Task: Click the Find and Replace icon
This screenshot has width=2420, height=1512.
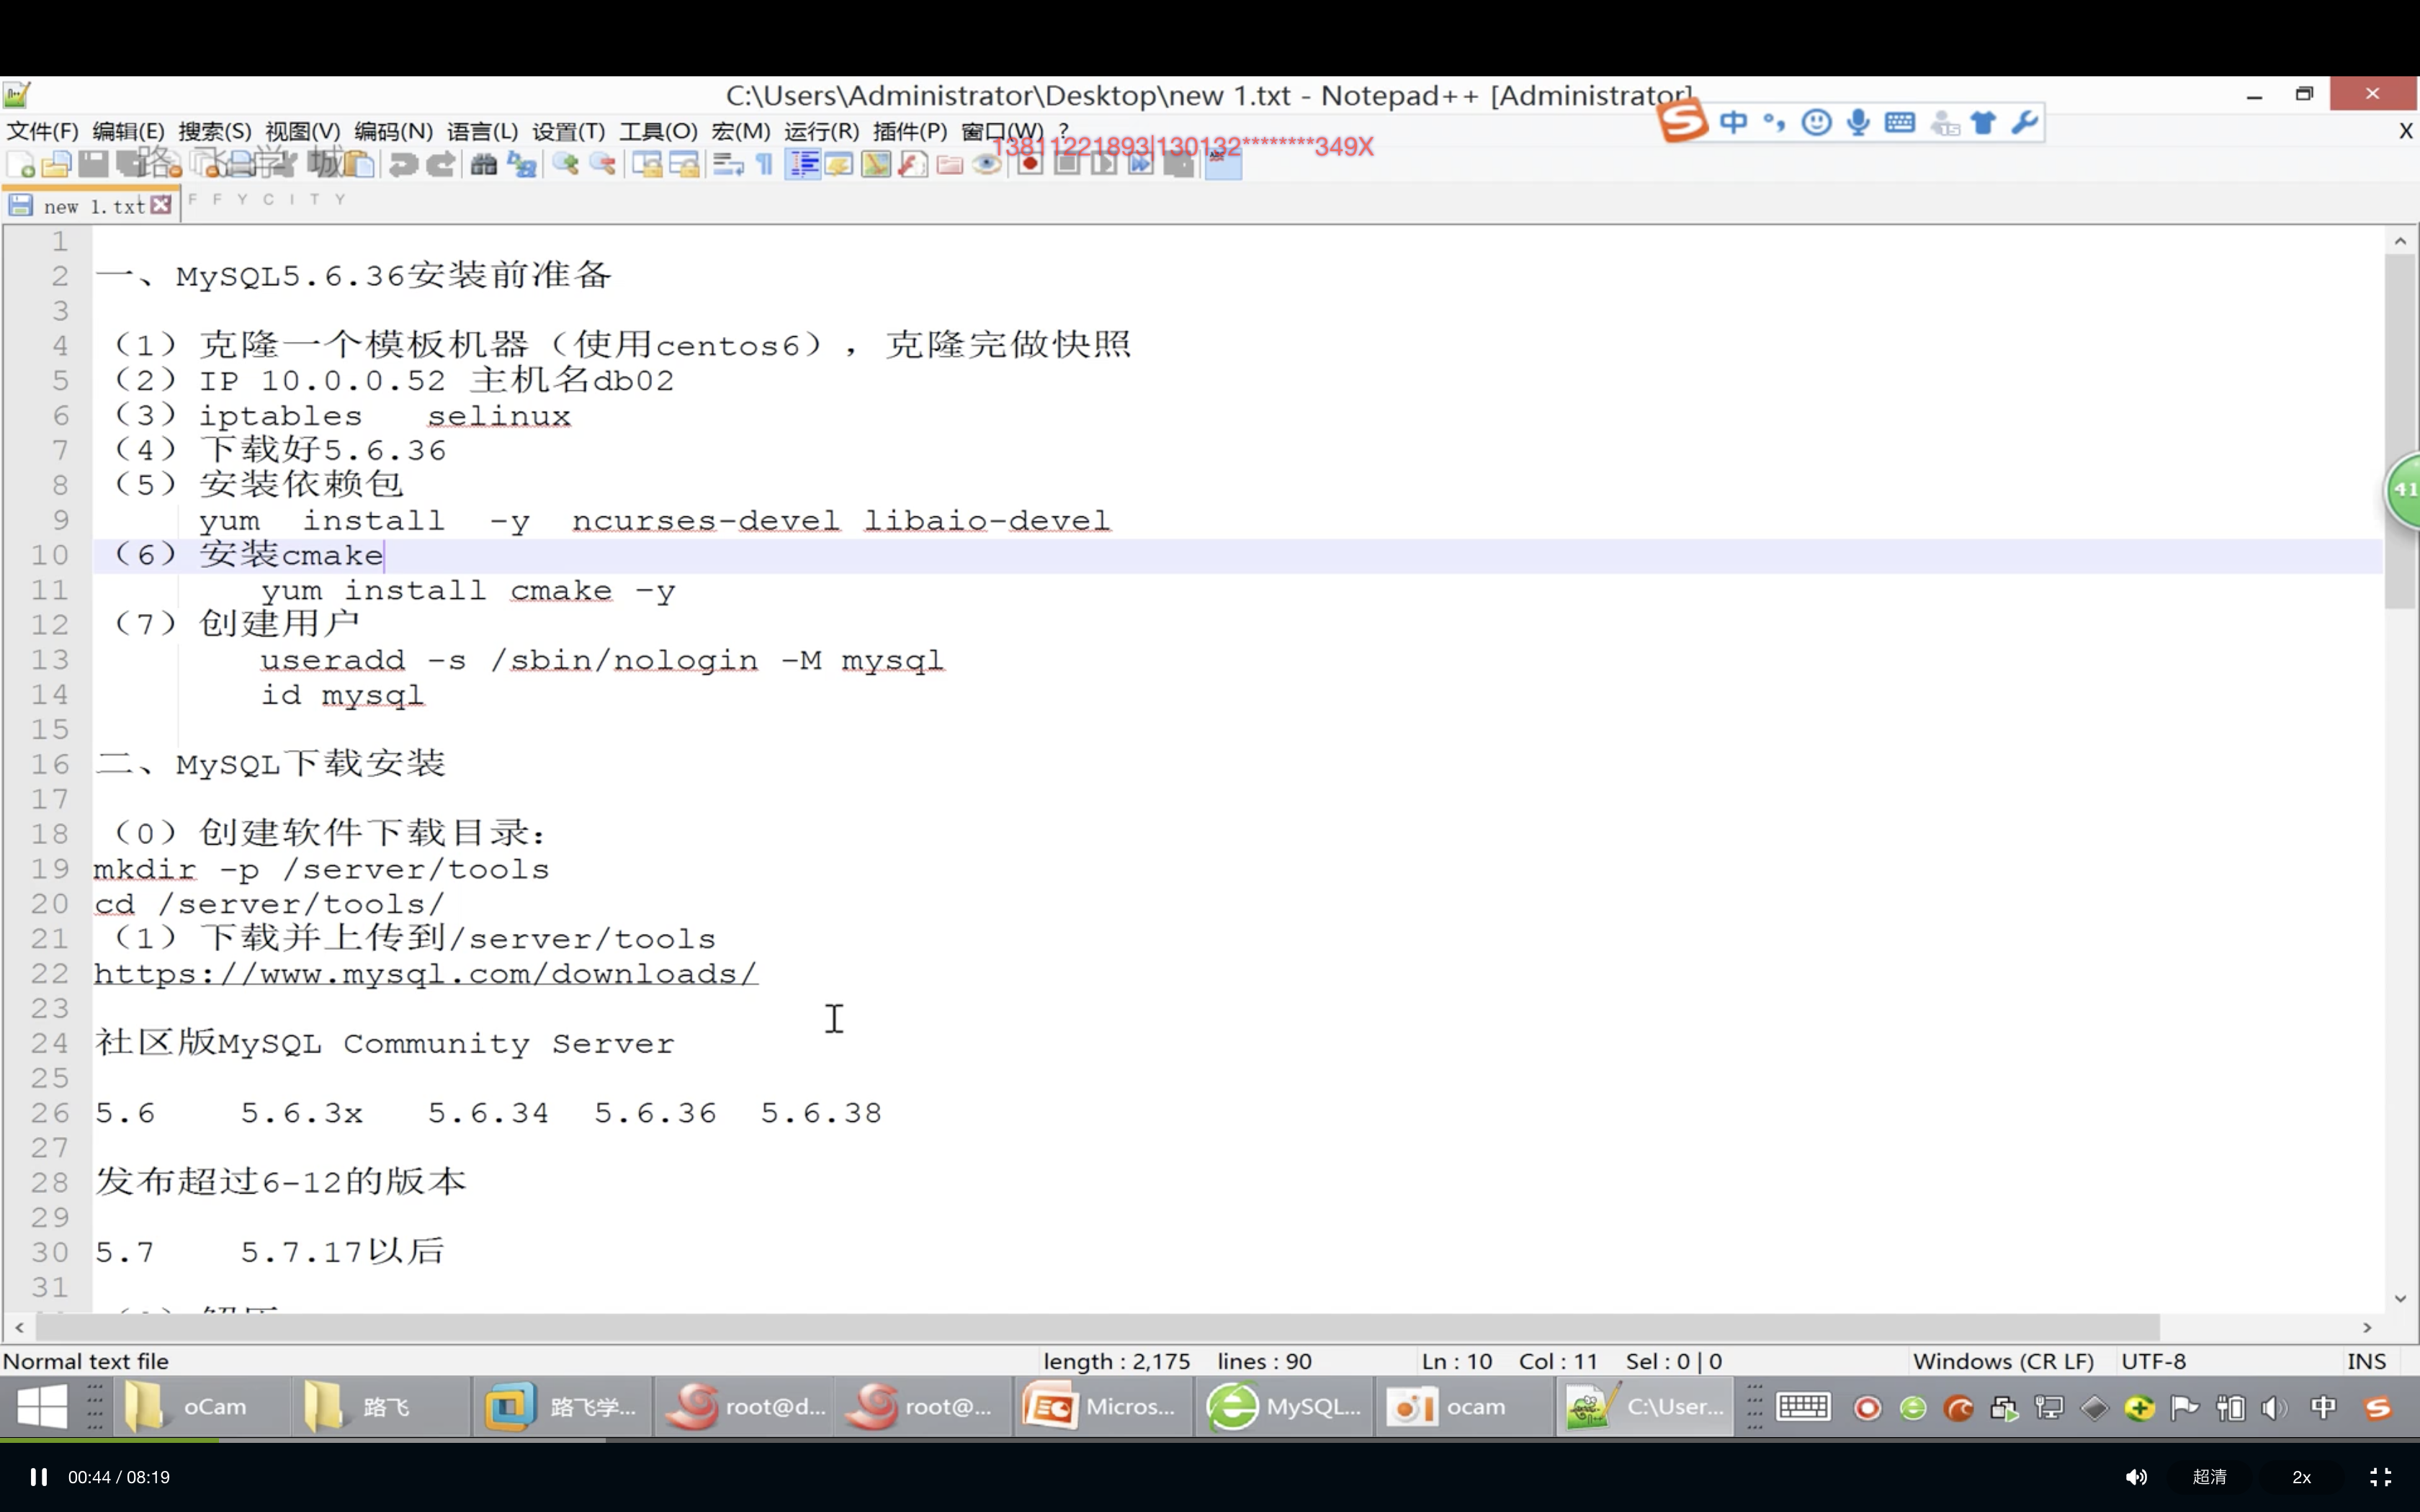Action: (522, 165)
